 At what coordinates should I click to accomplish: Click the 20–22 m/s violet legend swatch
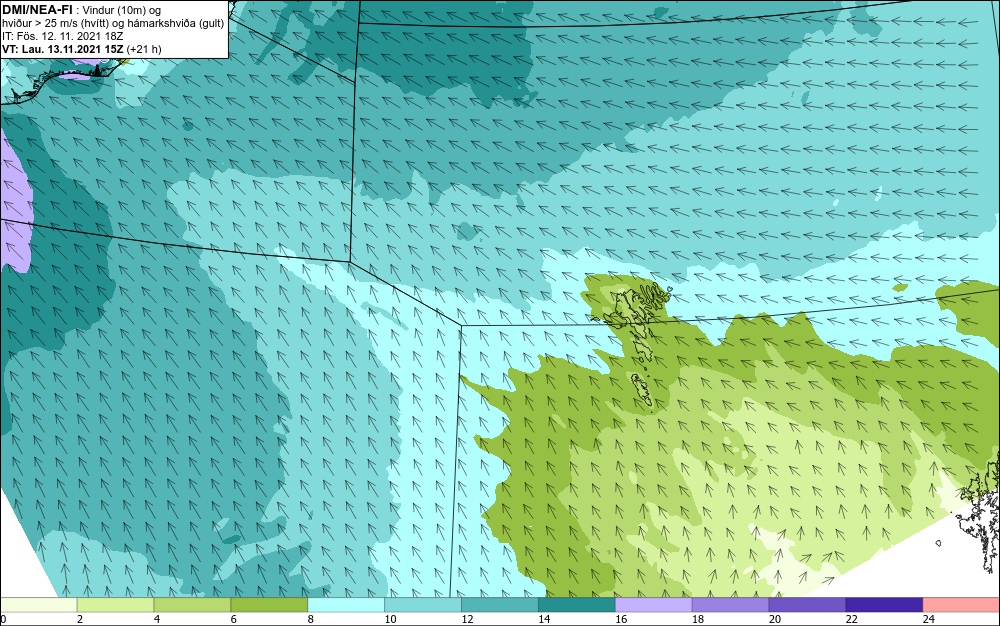pyautogui.click(x=807, y=605)
